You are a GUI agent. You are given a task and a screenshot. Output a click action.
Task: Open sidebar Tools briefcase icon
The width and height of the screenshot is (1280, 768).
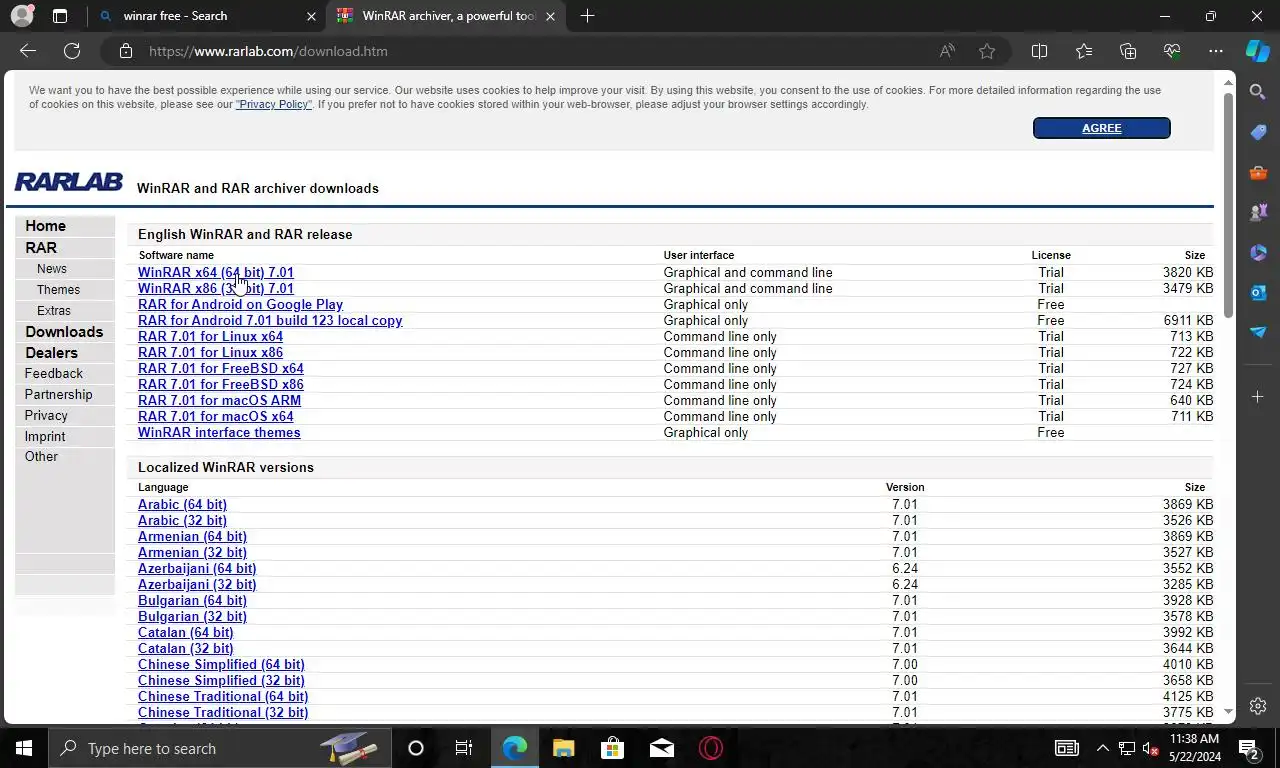(x=1258, y=172)
